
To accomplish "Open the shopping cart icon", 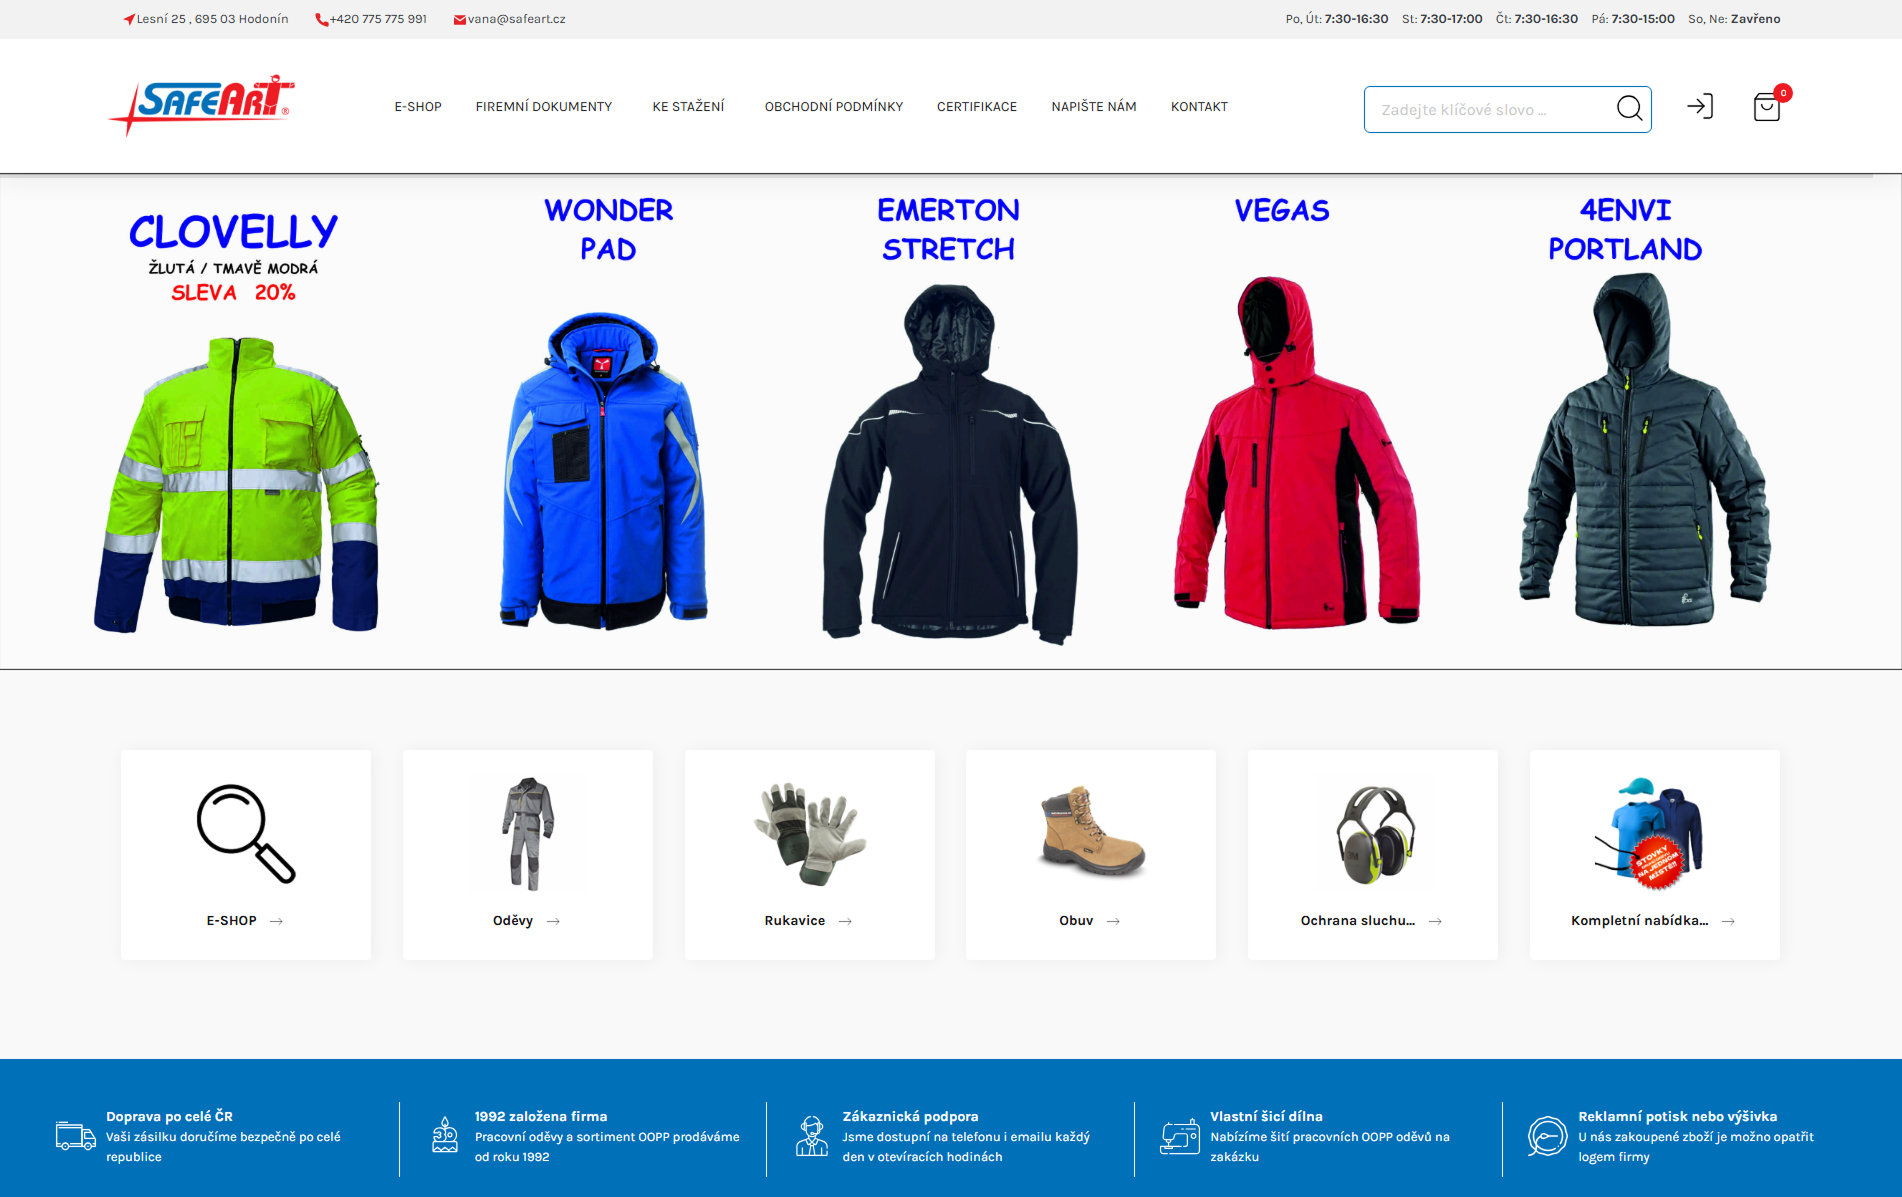I will pyautogui.click(x=1767, y=107).
